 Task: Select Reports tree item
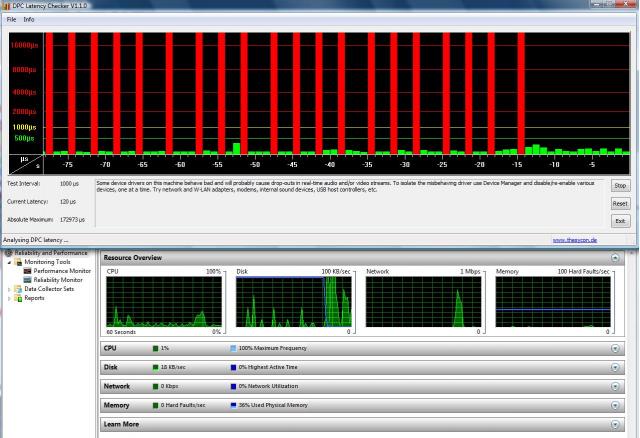pos(34,298)
